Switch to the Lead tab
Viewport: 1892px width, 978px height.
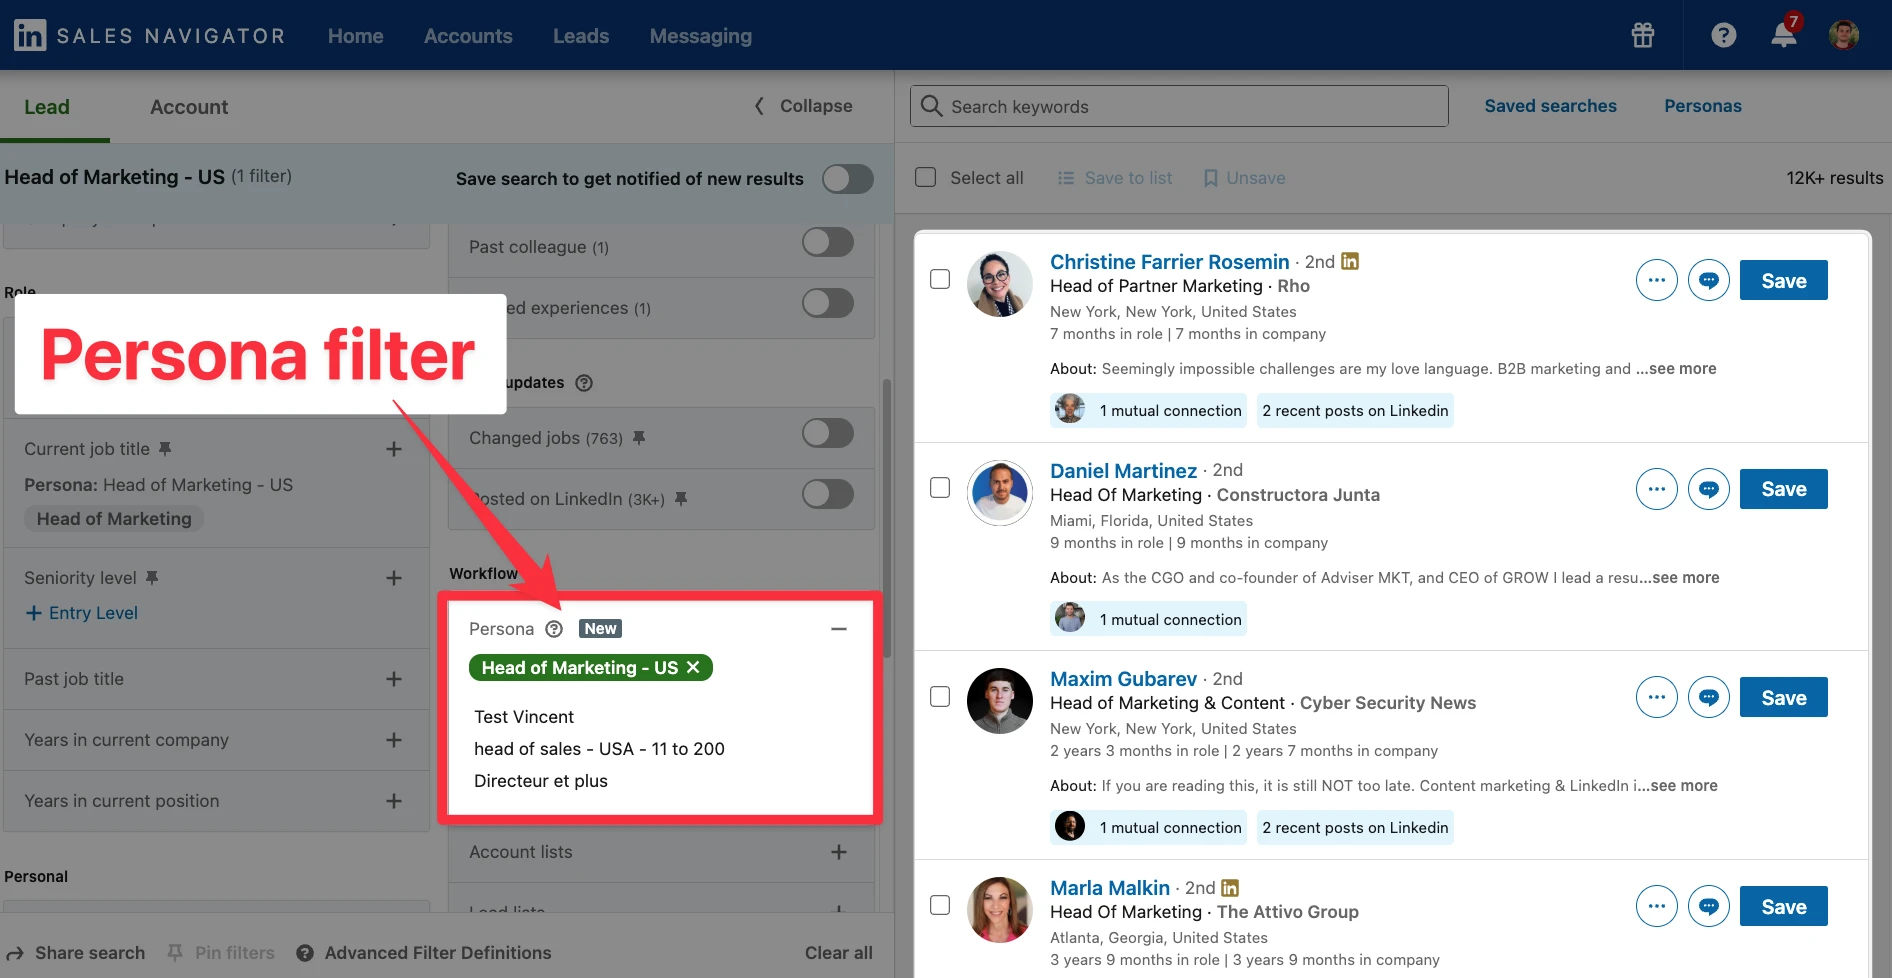(x=47, y=107)
